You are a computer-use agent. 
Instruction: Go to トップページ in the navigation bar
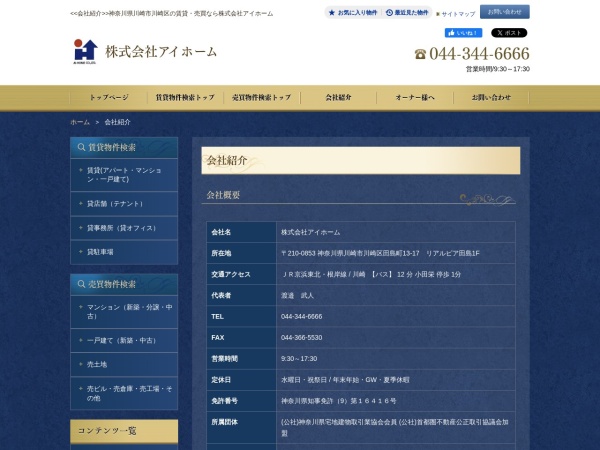[x=109, y=98]
